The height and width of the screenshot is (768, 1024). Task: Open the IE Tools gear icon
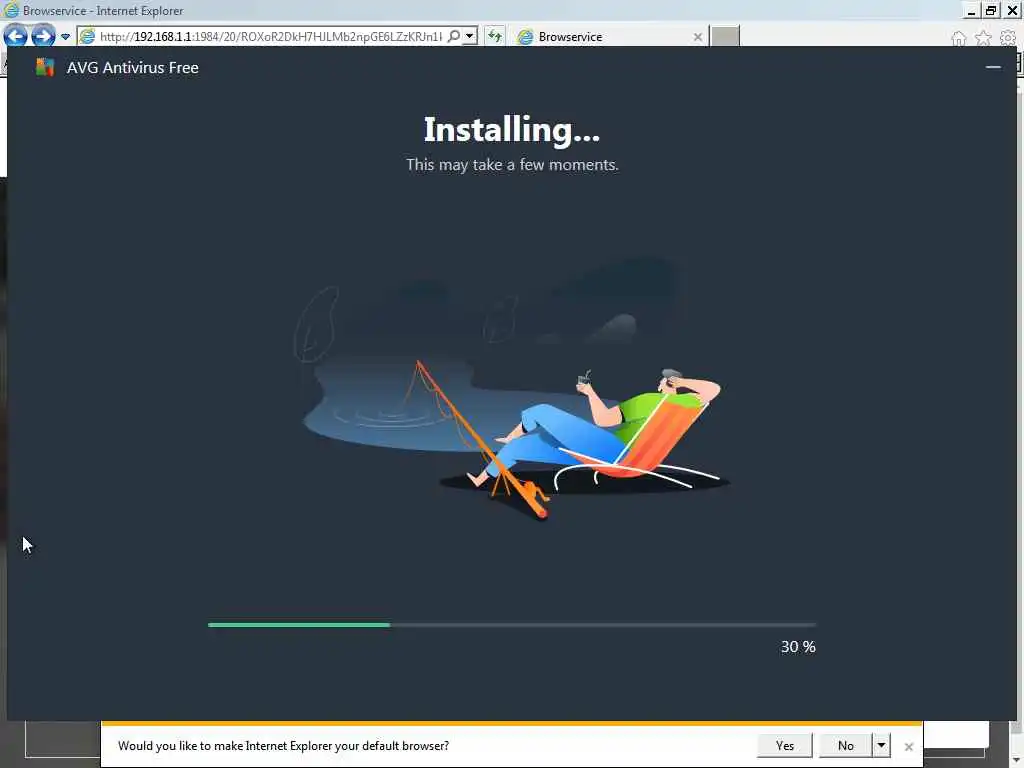[x=1008, y=39]
